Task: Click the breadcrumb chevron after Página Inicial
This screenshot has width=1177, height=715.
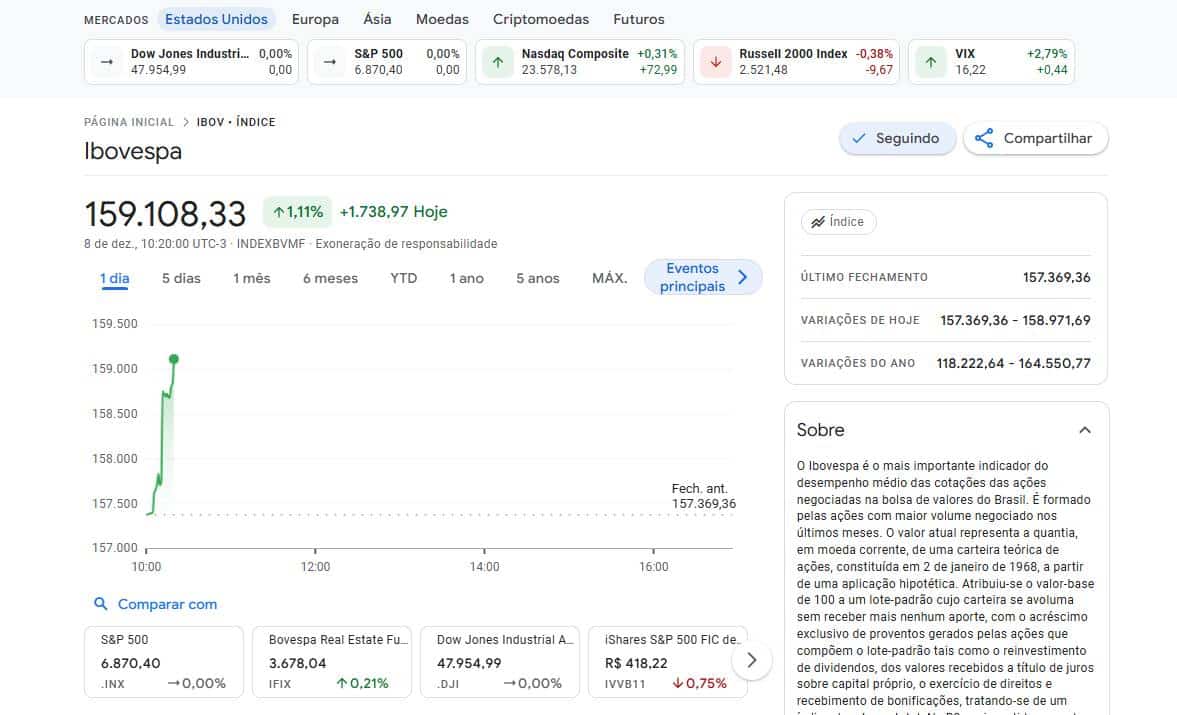Action: (185, 122)
